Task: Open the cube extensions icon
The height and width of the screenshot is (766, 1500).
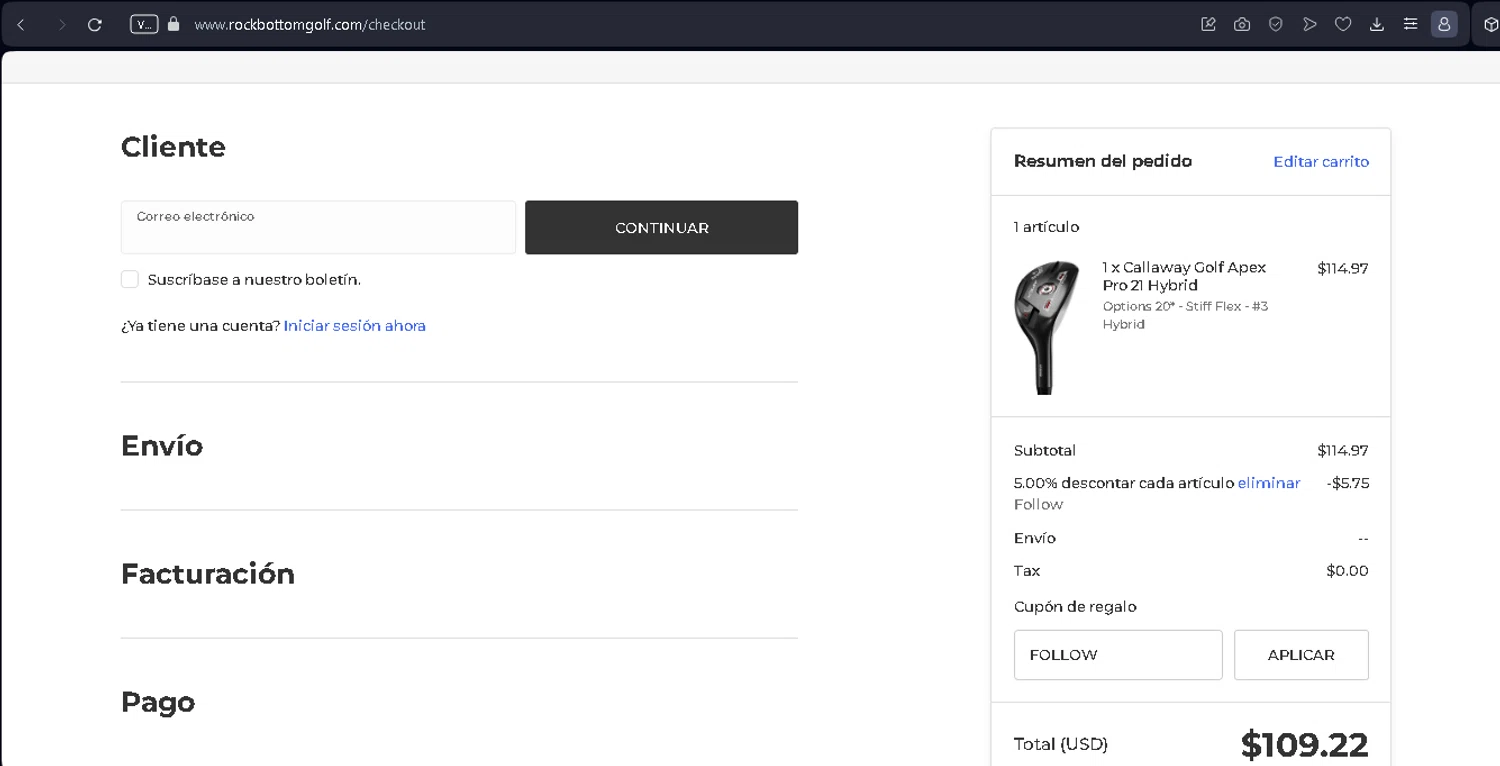Action: tap(1490, 24)
